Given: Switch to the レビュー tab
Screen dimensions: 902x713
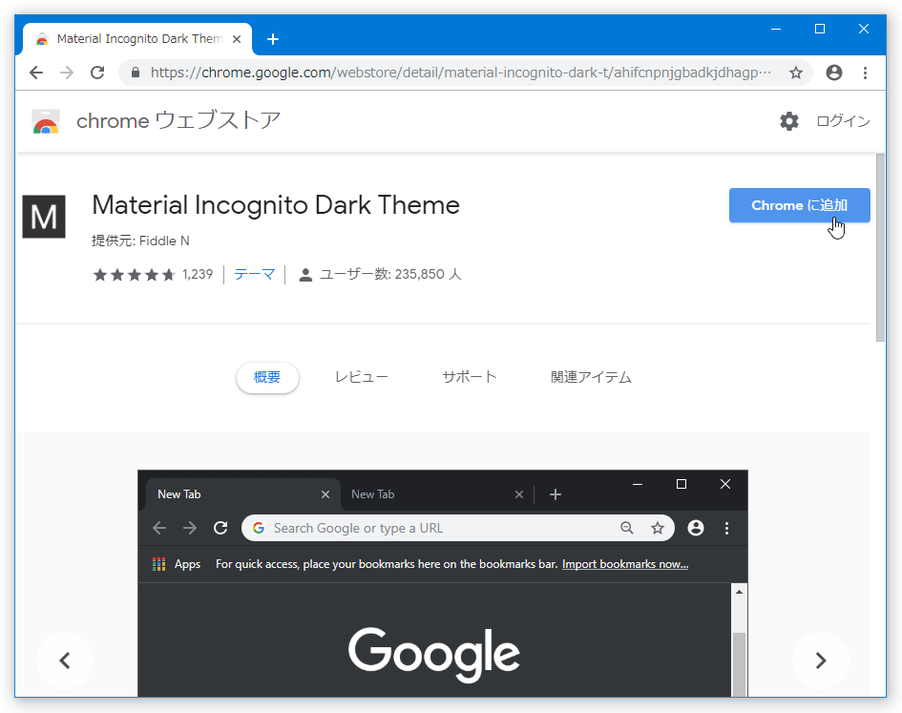Looking at the screenshot, I should [x=361, y=378].
